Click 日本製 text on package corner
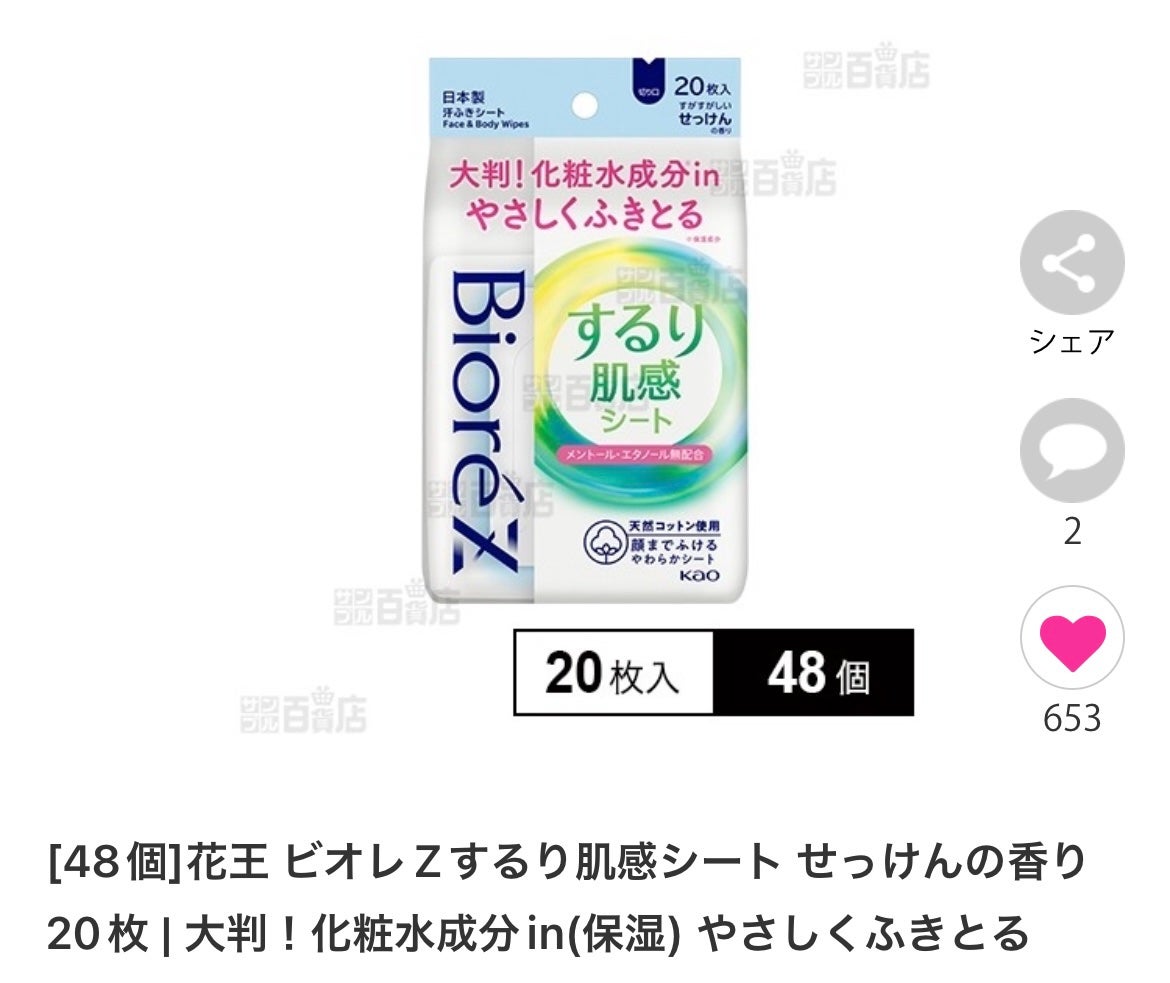 (x=463, y=97)
